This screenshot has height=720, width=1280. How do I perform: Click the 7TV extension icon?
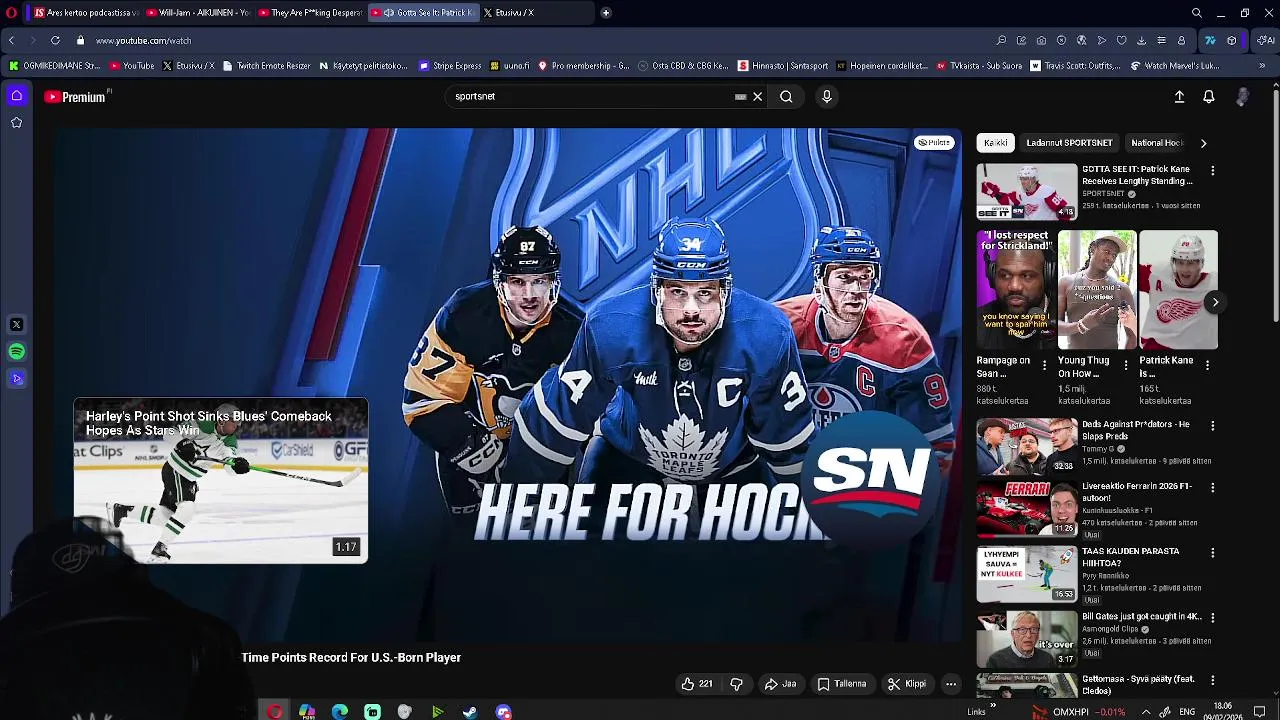[x=1210, y=41]
